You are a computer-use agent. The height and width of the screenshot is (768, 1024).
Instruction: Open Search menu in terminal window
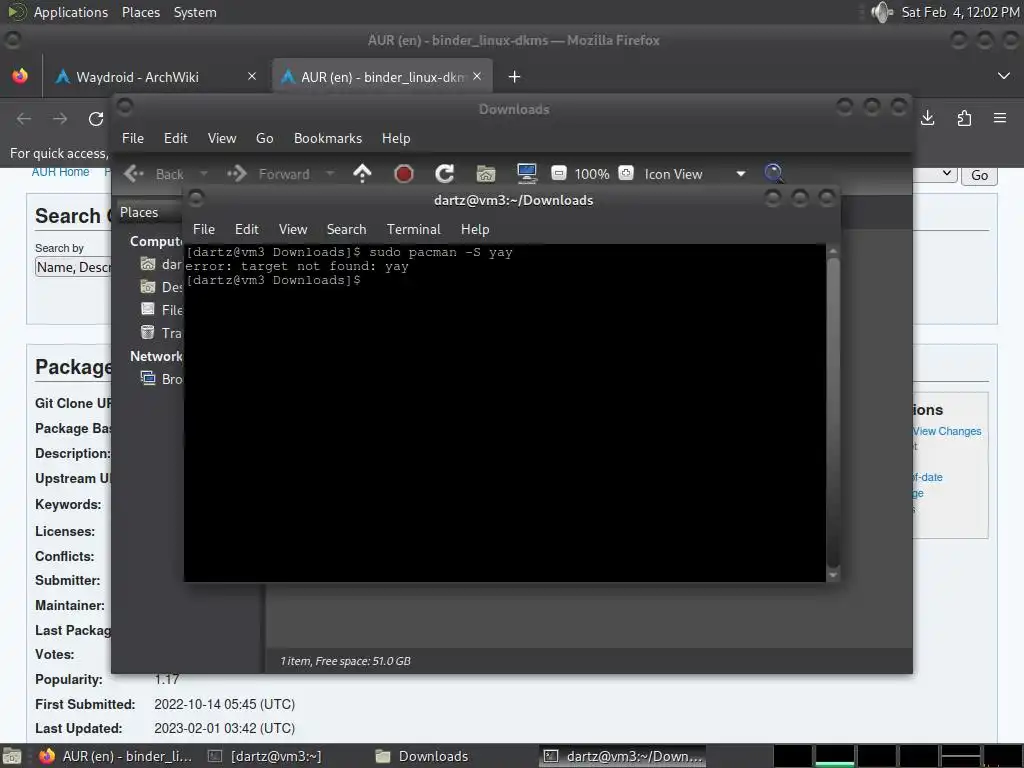(x=346, y=229)
